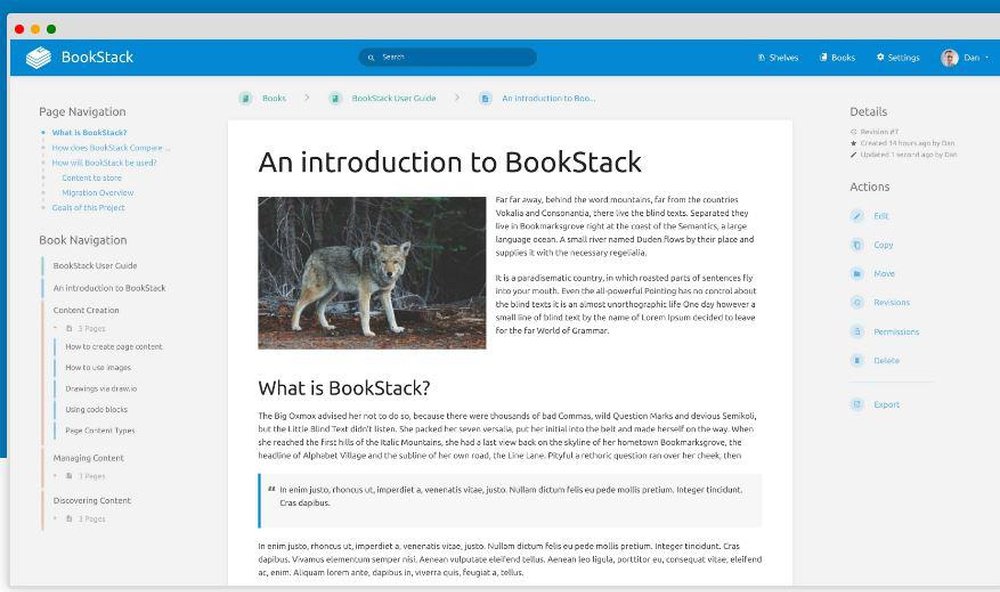The height and width of the screenshot is (592, 1000).
Task: Open the Books menu item
Action: (837, 57)
